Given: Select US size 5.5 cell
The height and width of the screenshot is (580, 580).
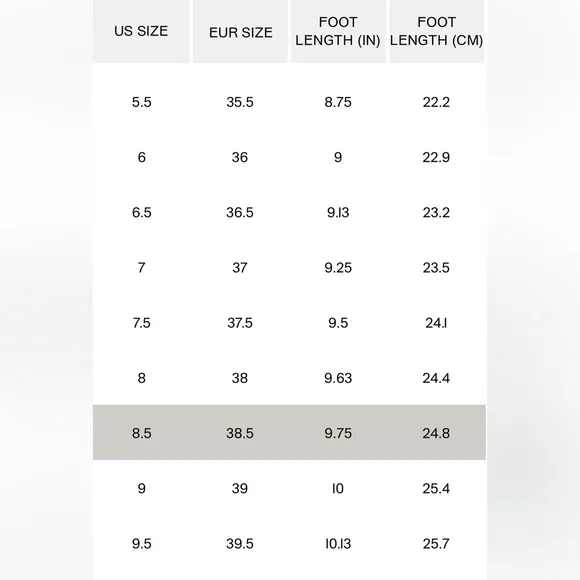Looking at the screenshot, I should [x=142, y=102].
